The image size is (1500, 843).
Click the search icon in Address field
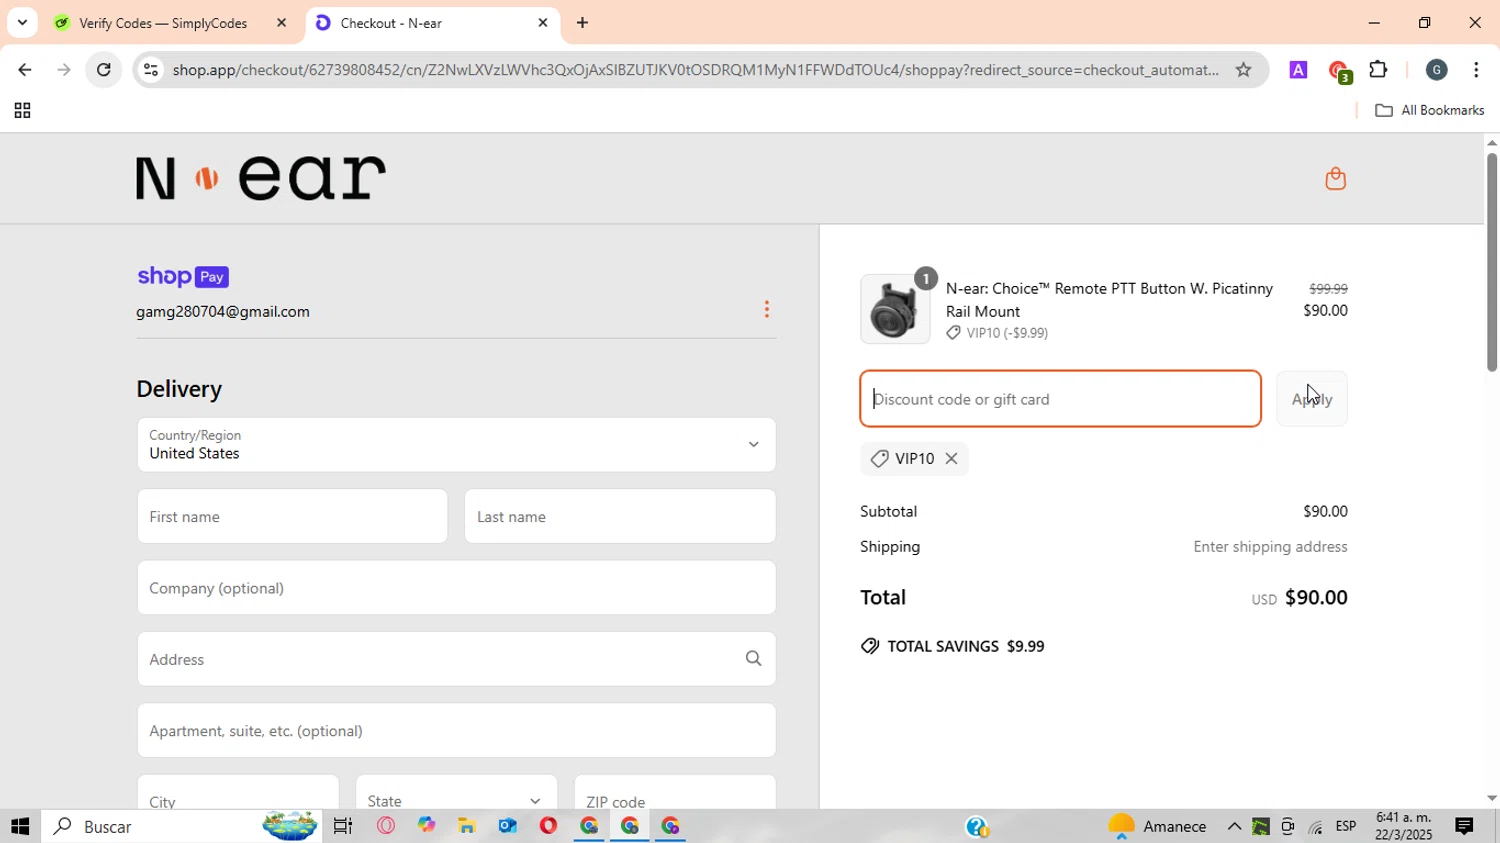pyautogui.click(x=753, y=659)
